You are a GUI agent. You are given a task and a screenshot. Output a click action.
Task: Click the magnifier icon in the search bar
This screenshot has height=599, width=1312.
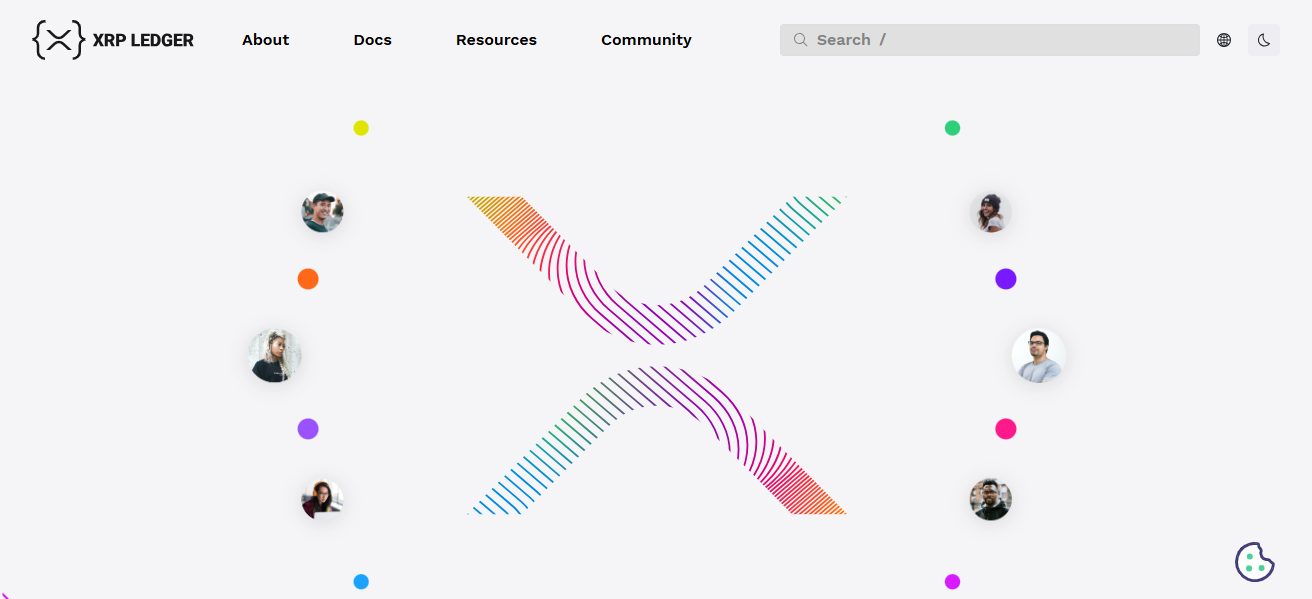click(x=800, y=40)
